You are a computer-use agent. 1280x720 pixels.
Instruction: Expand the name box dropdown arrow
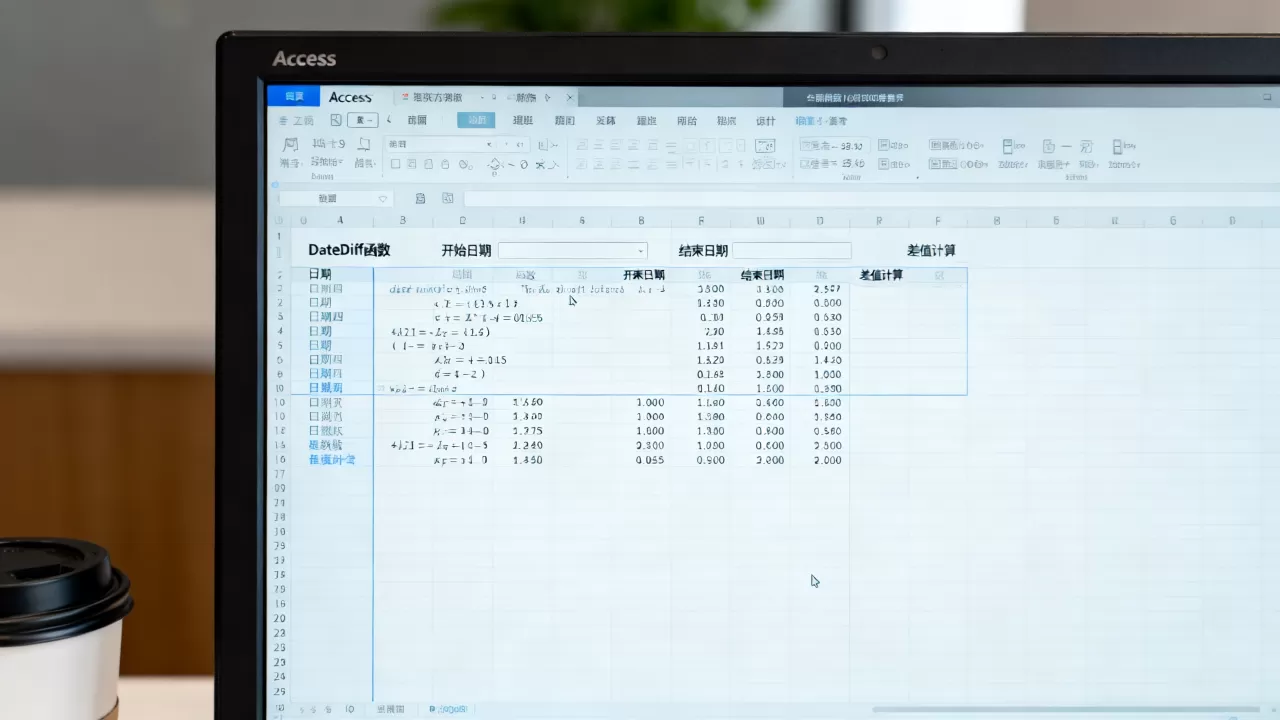tap(382, 199)
